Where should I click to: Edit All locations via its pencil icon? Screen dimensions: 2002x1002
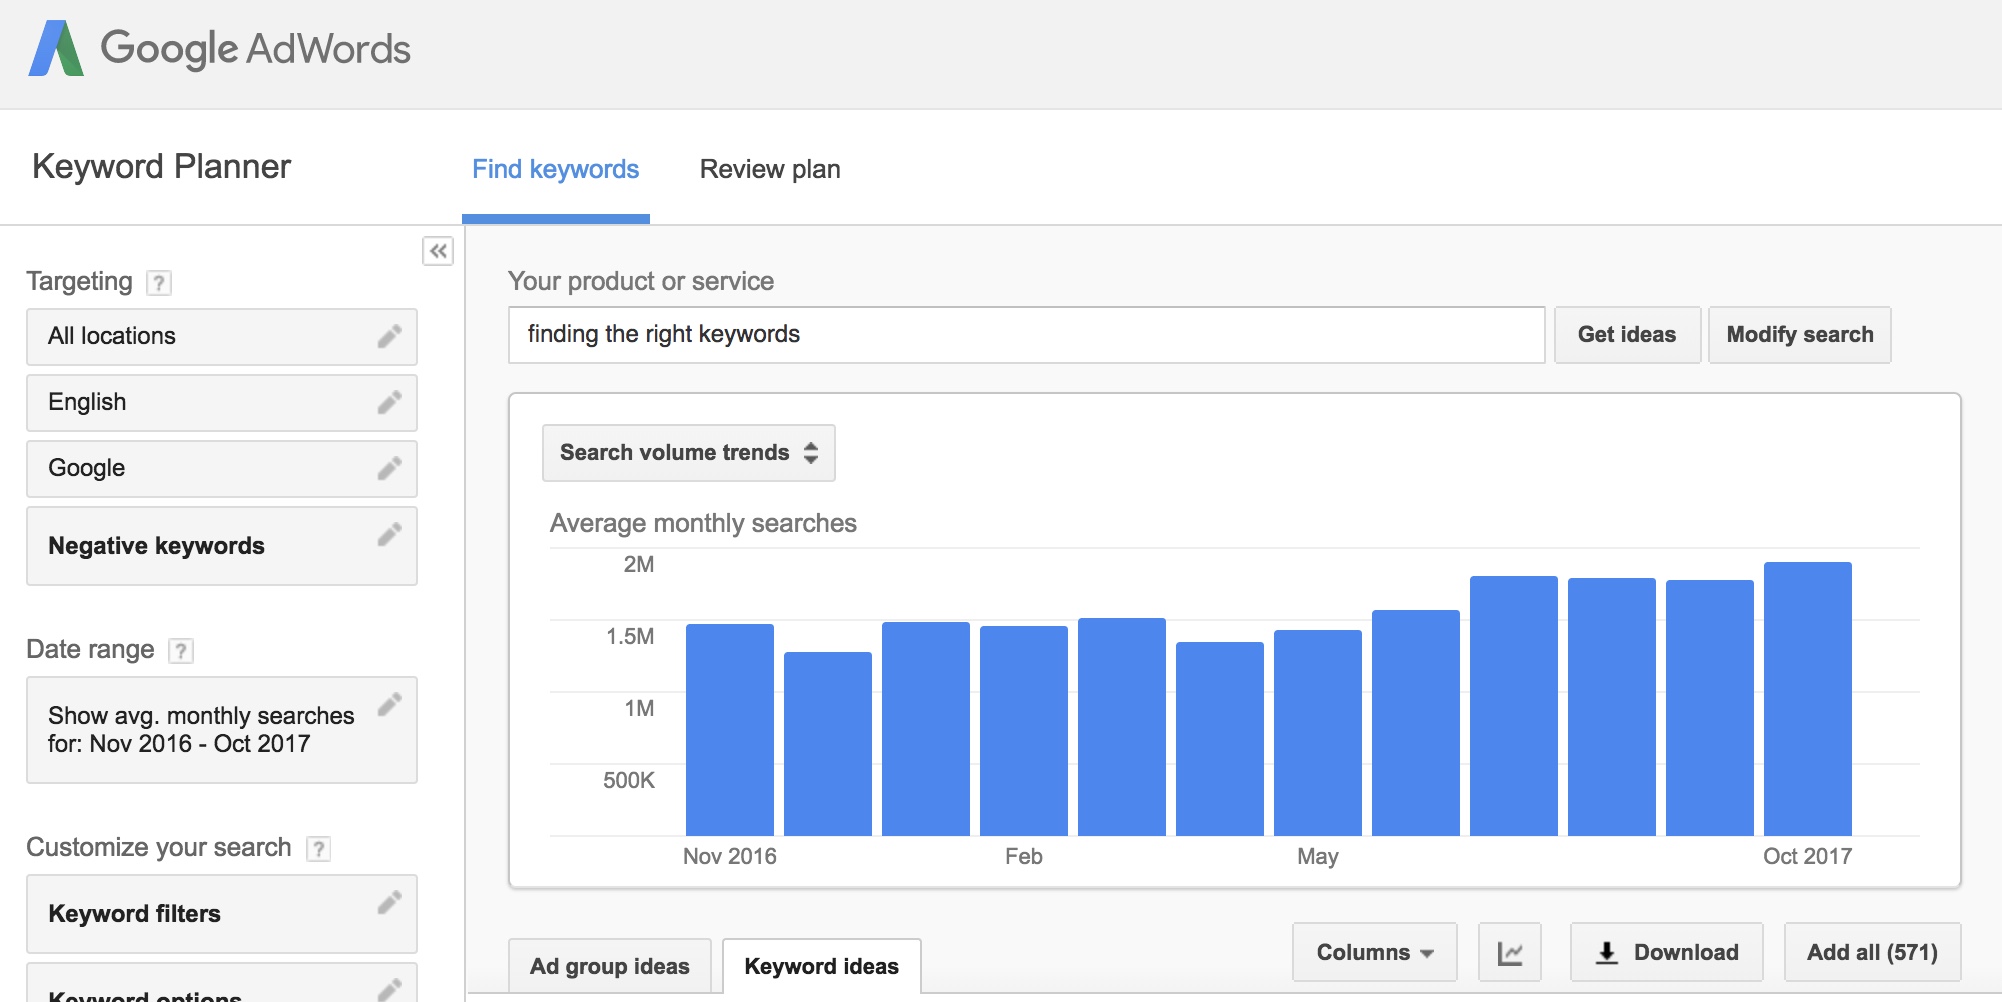point(389,336)
